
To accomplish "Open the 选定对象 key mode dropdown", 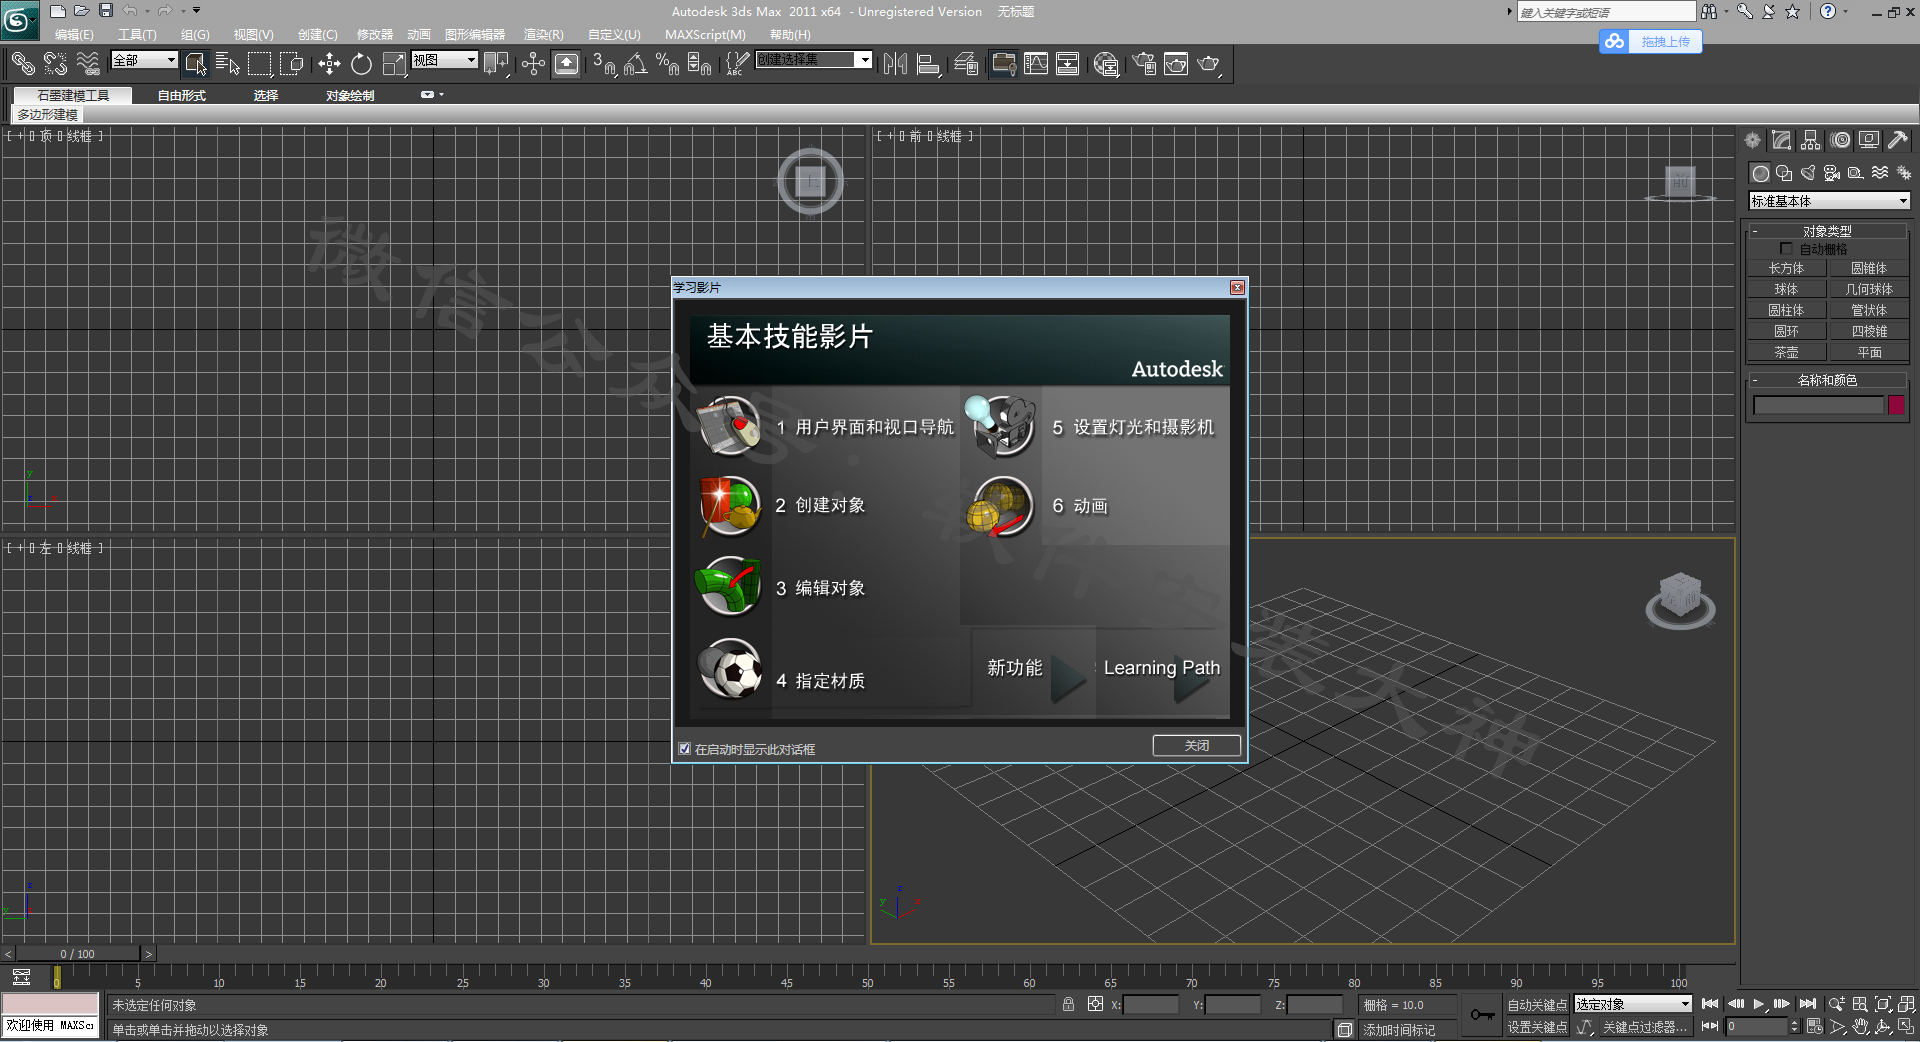I will (x=1633, y=1004).
